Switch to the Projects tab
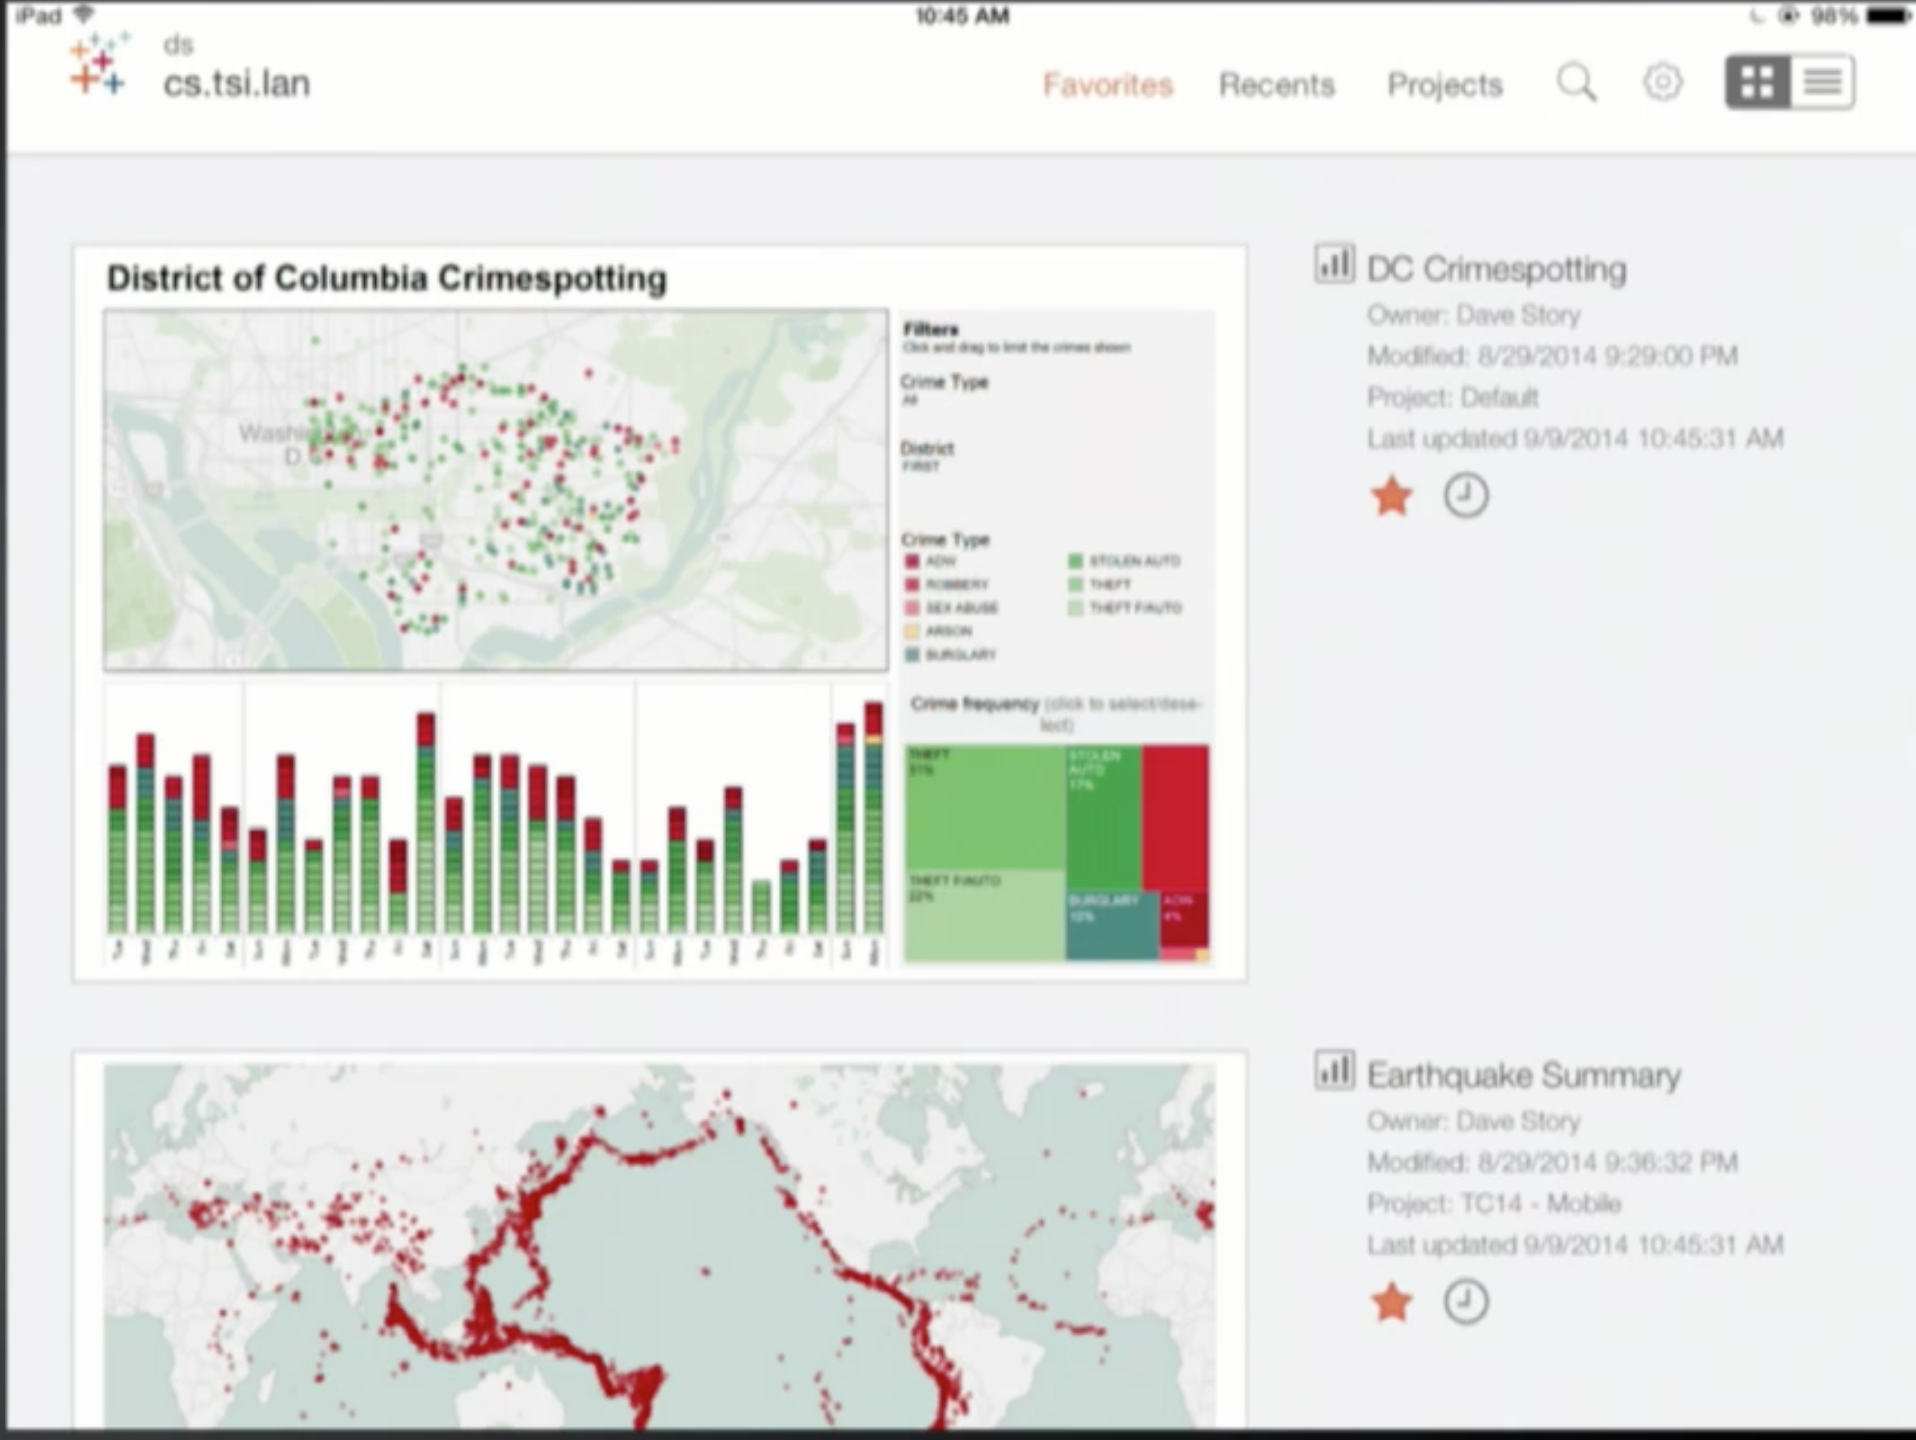The image size is (1916, 1440). point(1444,85)
